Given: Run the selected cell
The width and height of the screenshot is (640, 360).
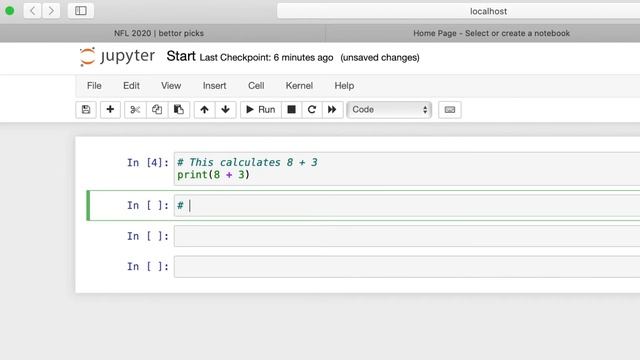Looking at the screenshot, I should [x=261, y=110].
